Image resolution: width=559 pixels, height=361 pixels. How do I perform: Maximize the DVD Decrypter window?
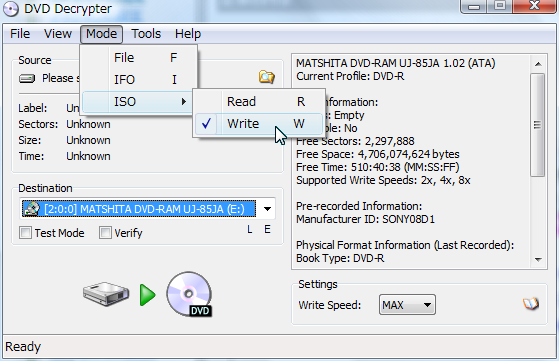pyautogui.click(x=499, y=6)
